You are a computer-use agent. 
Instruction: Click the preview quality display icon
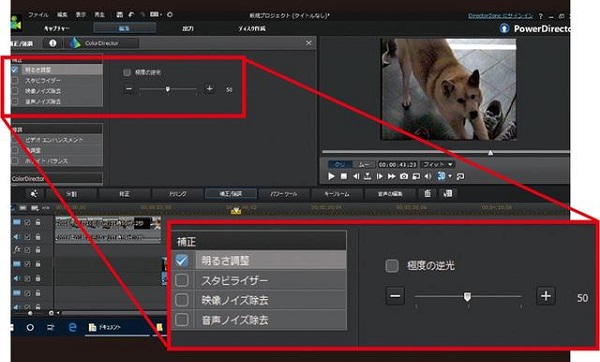coord(416,176)
